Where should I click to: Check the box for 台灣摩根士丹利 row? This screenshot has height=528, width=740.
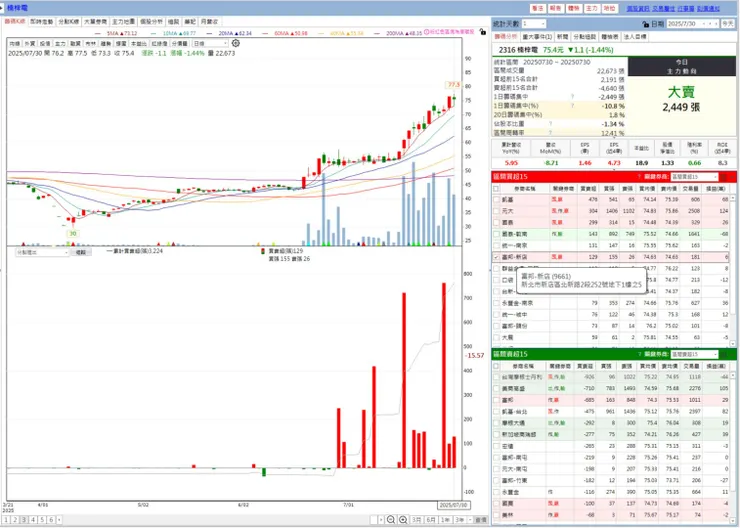(x=496, y=377)
